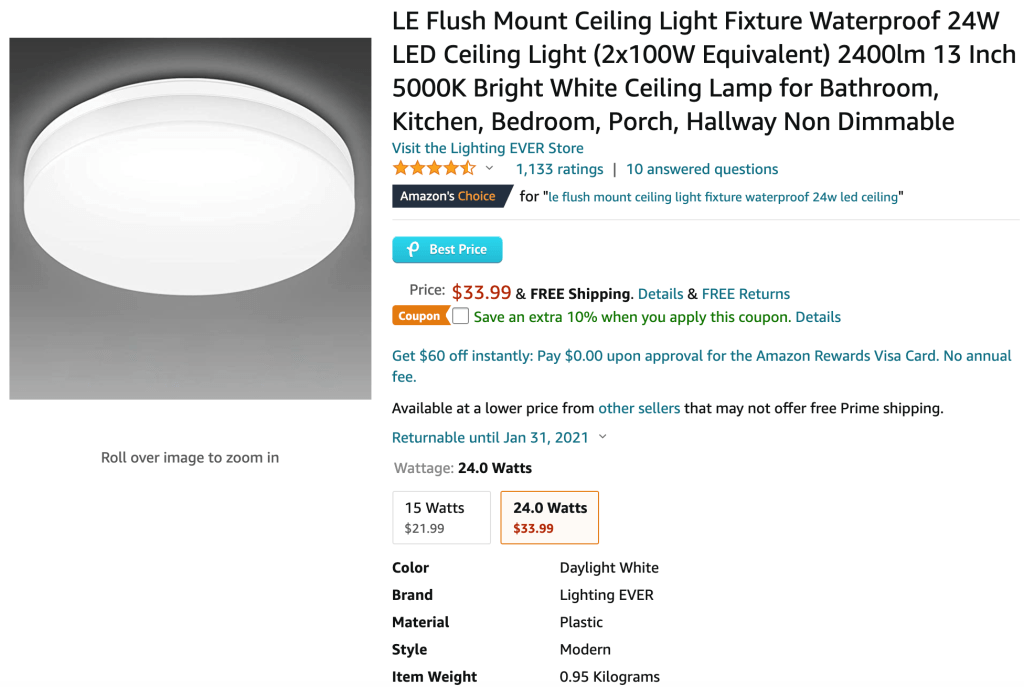Click the FREE Returns link

pyautogui.click(x=746, y=294)
